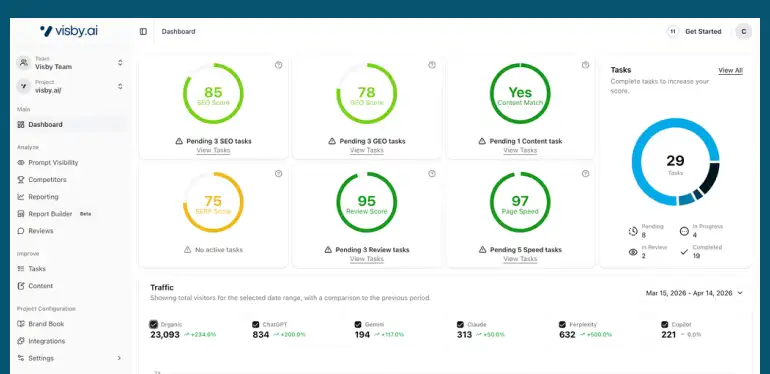Uncheck the Perplexity traffic checkbox
This screenshot has height=374, width=770.
pos(562,324)
